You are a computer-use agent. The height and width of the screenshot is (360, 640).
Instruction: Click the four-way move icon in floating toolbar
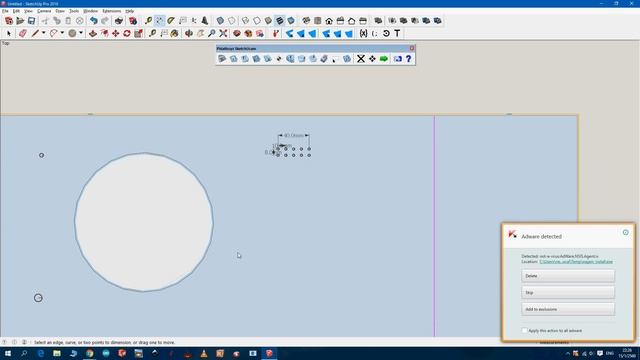click(x=372, y=59)
